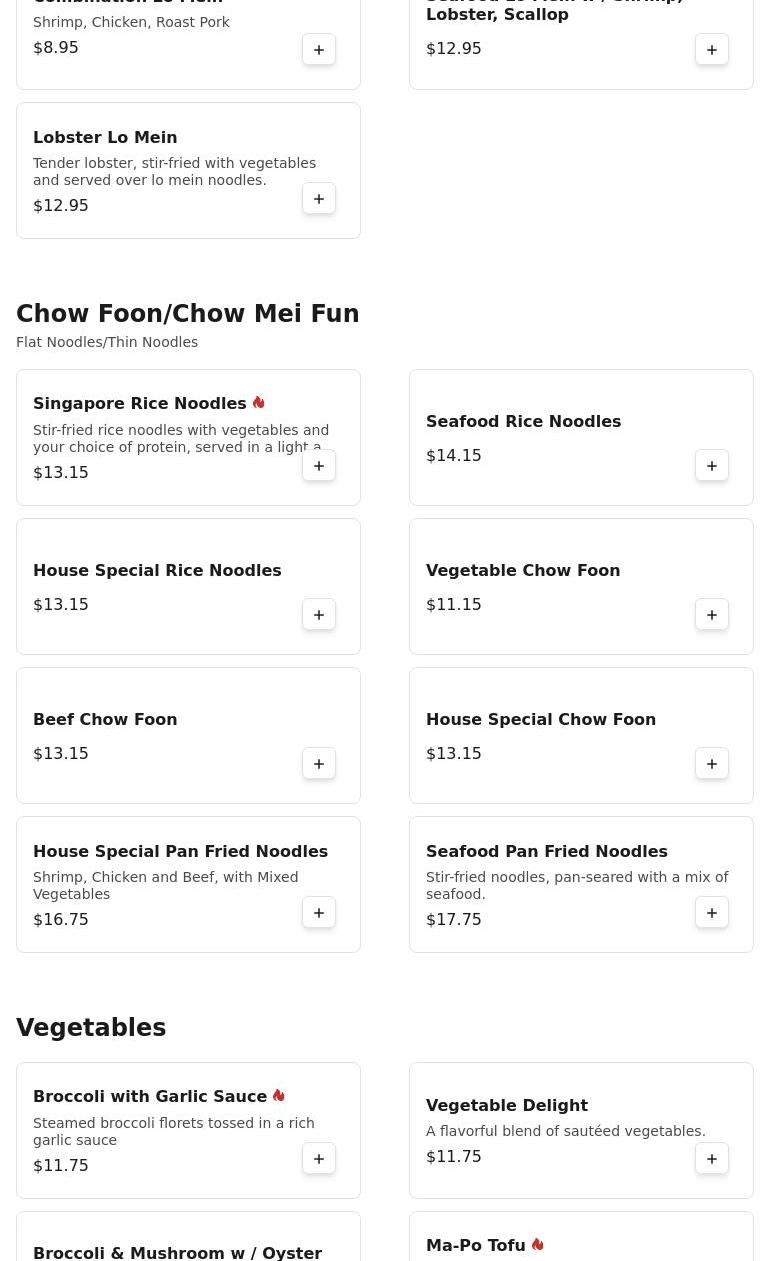This screenshot has width=770, height=1261.
Task: Add Broccoli with Garlic Sauce
Action: (x=319, y=1159)
